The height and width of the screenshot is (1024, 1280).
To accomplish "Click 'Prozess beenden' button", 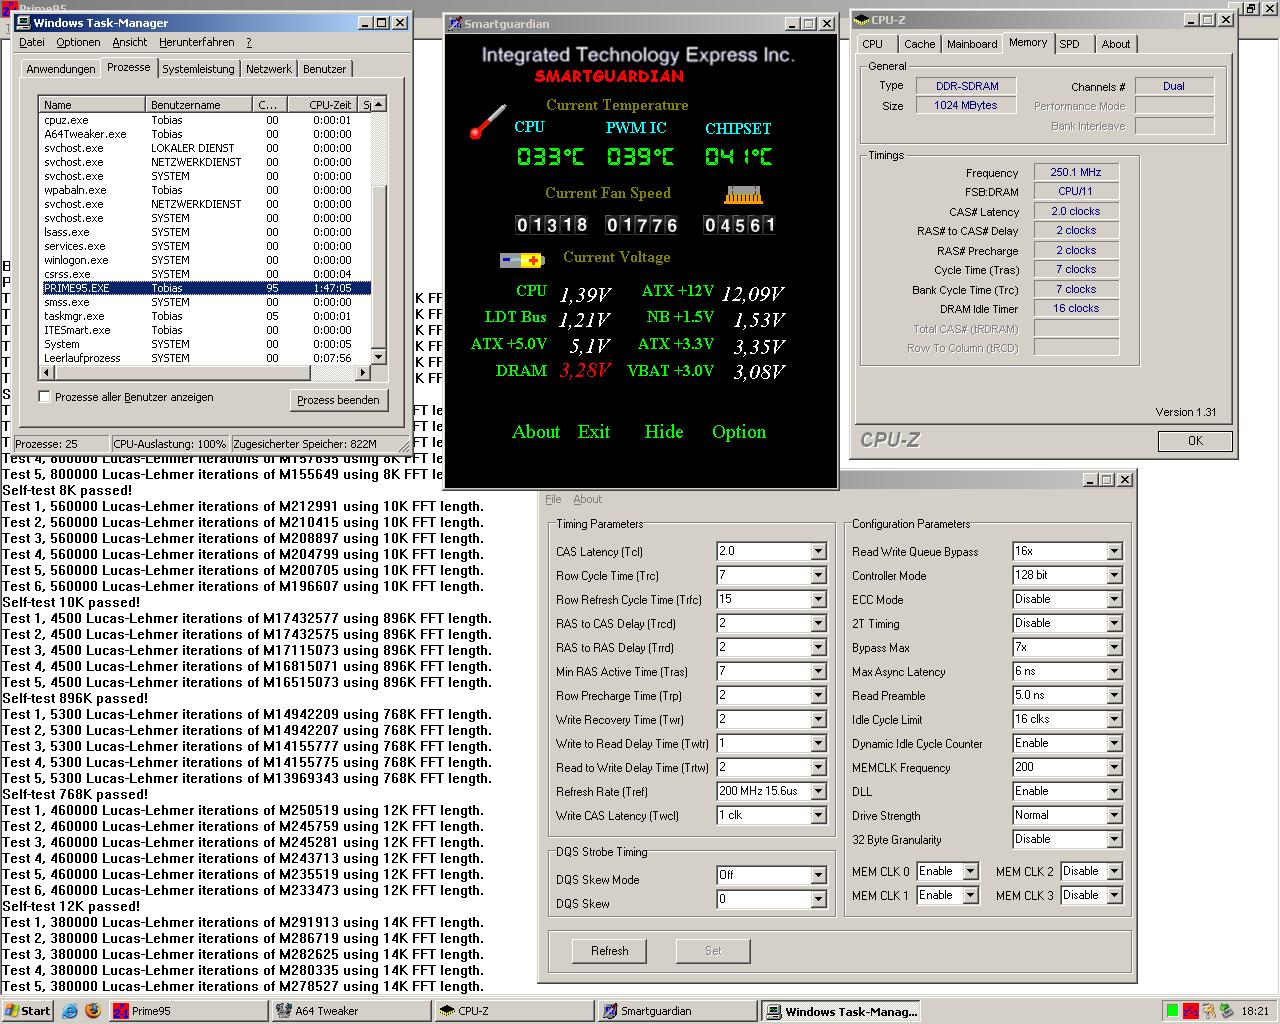I will (x=338, y=400).
